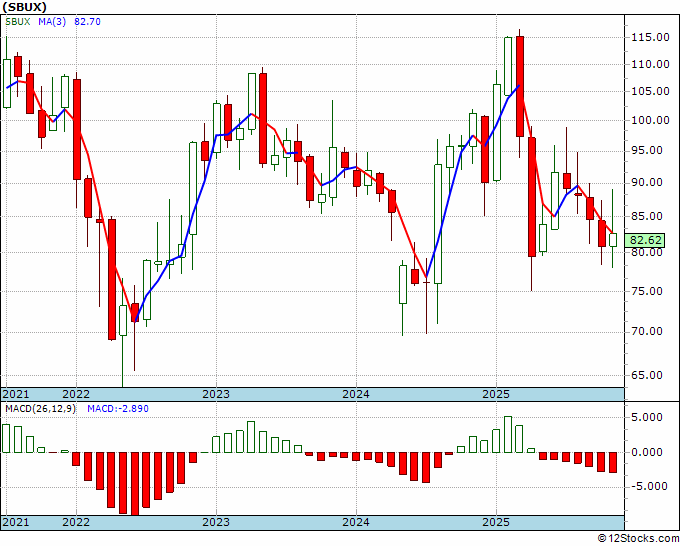Click the (SBUX) chart title
Viewport: 680px width, 546px height.
[25, 7]
